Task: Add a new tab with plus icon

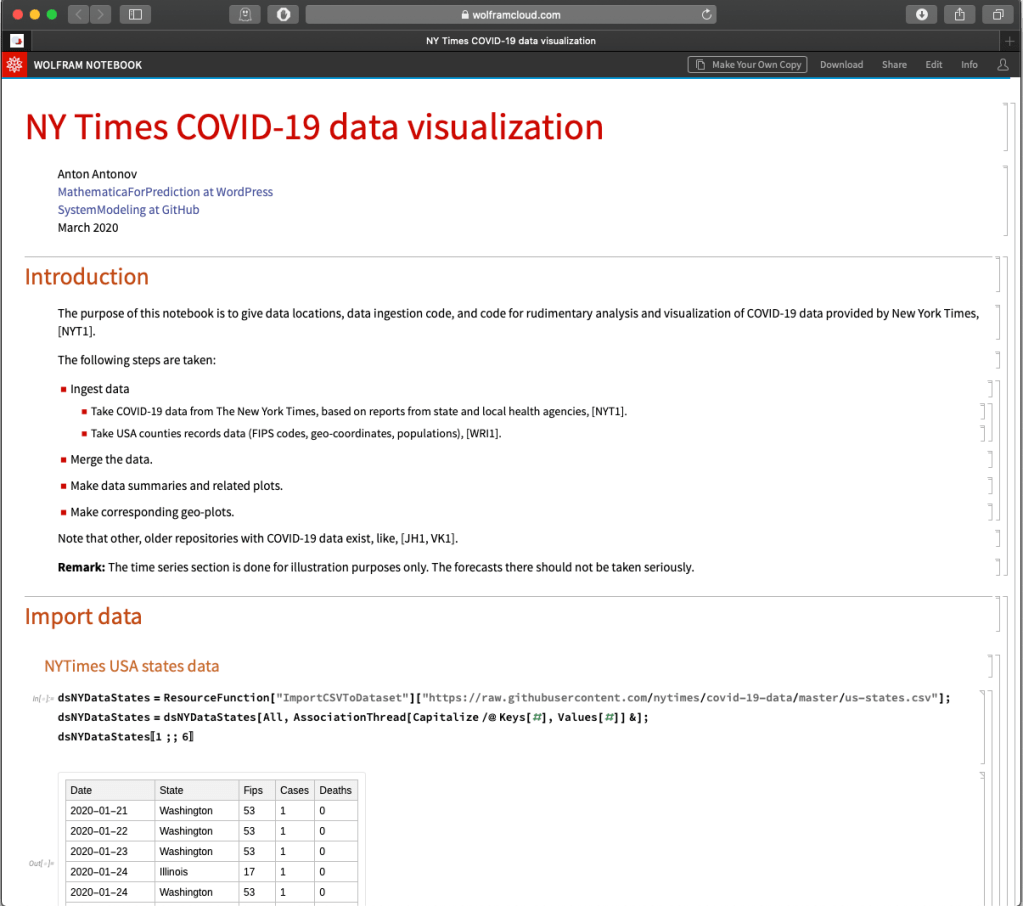Action: [x=1009, y=41]
